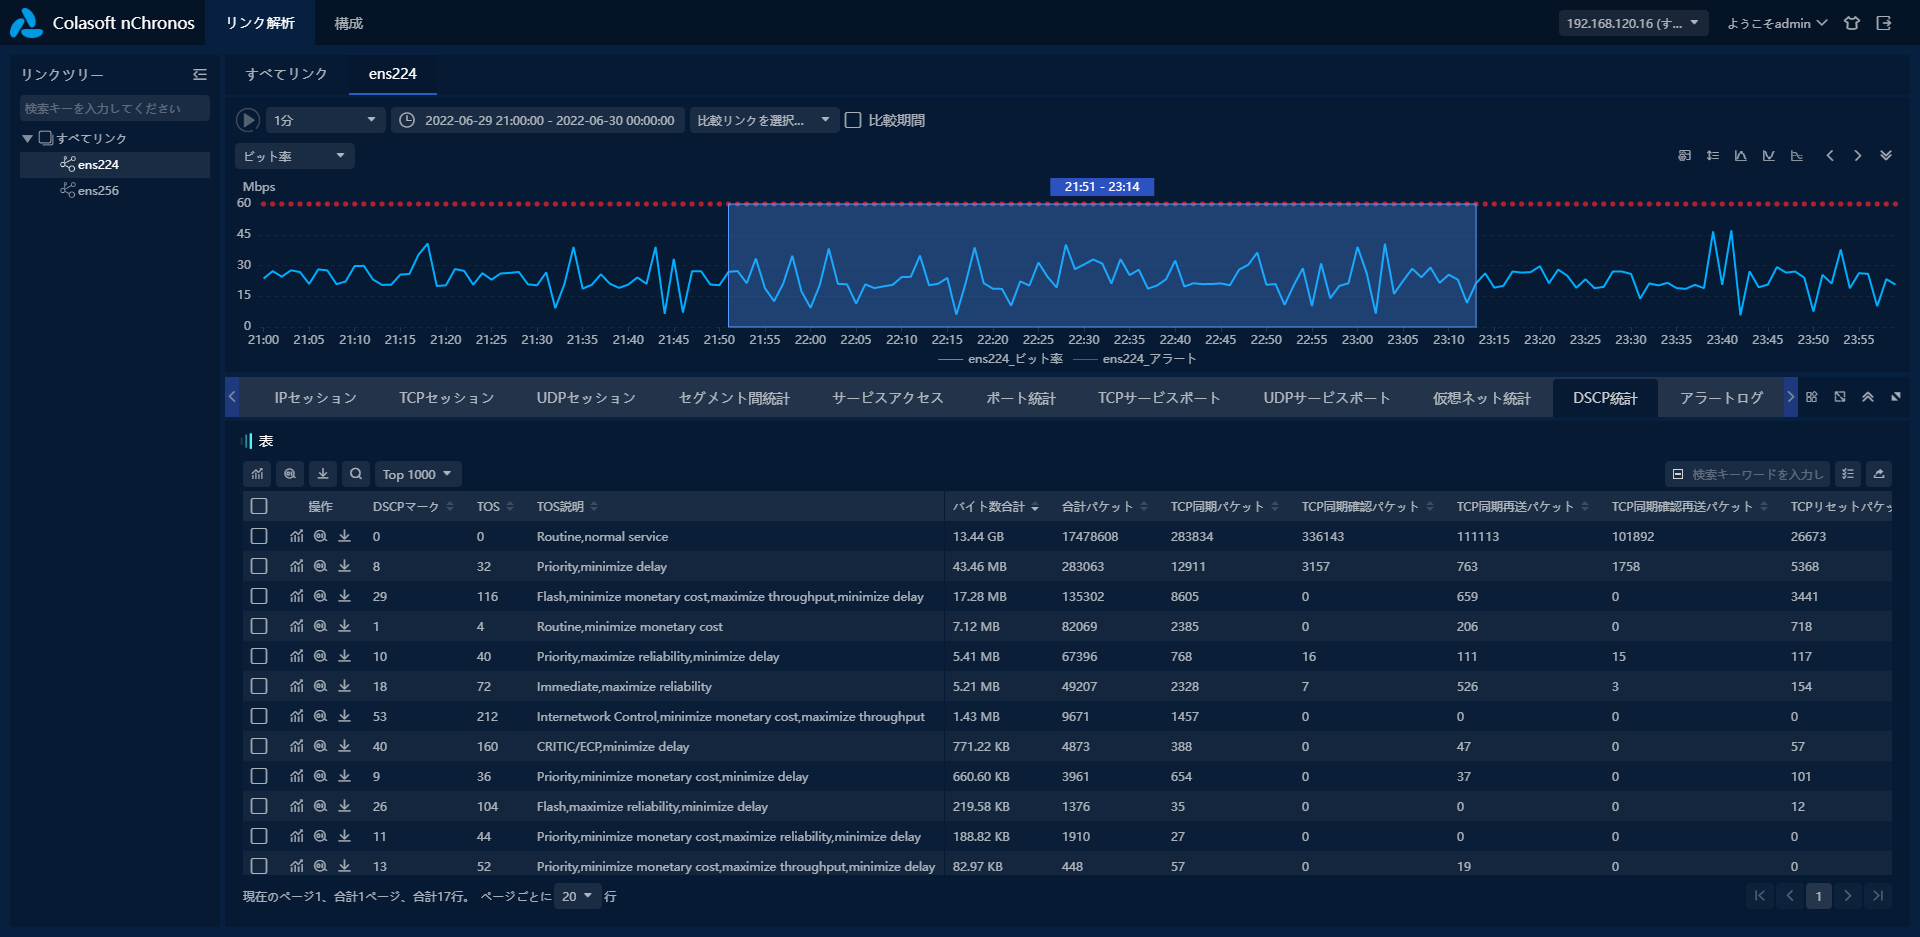Viewport: 1920px width, 937px height.
Task: Select ens256 in the link tree
Action: point(98,190)
